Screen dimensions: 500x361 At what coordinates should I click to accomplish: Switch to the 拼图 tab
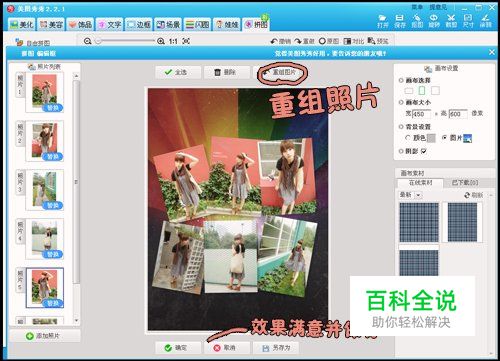(x=256, y=24)
